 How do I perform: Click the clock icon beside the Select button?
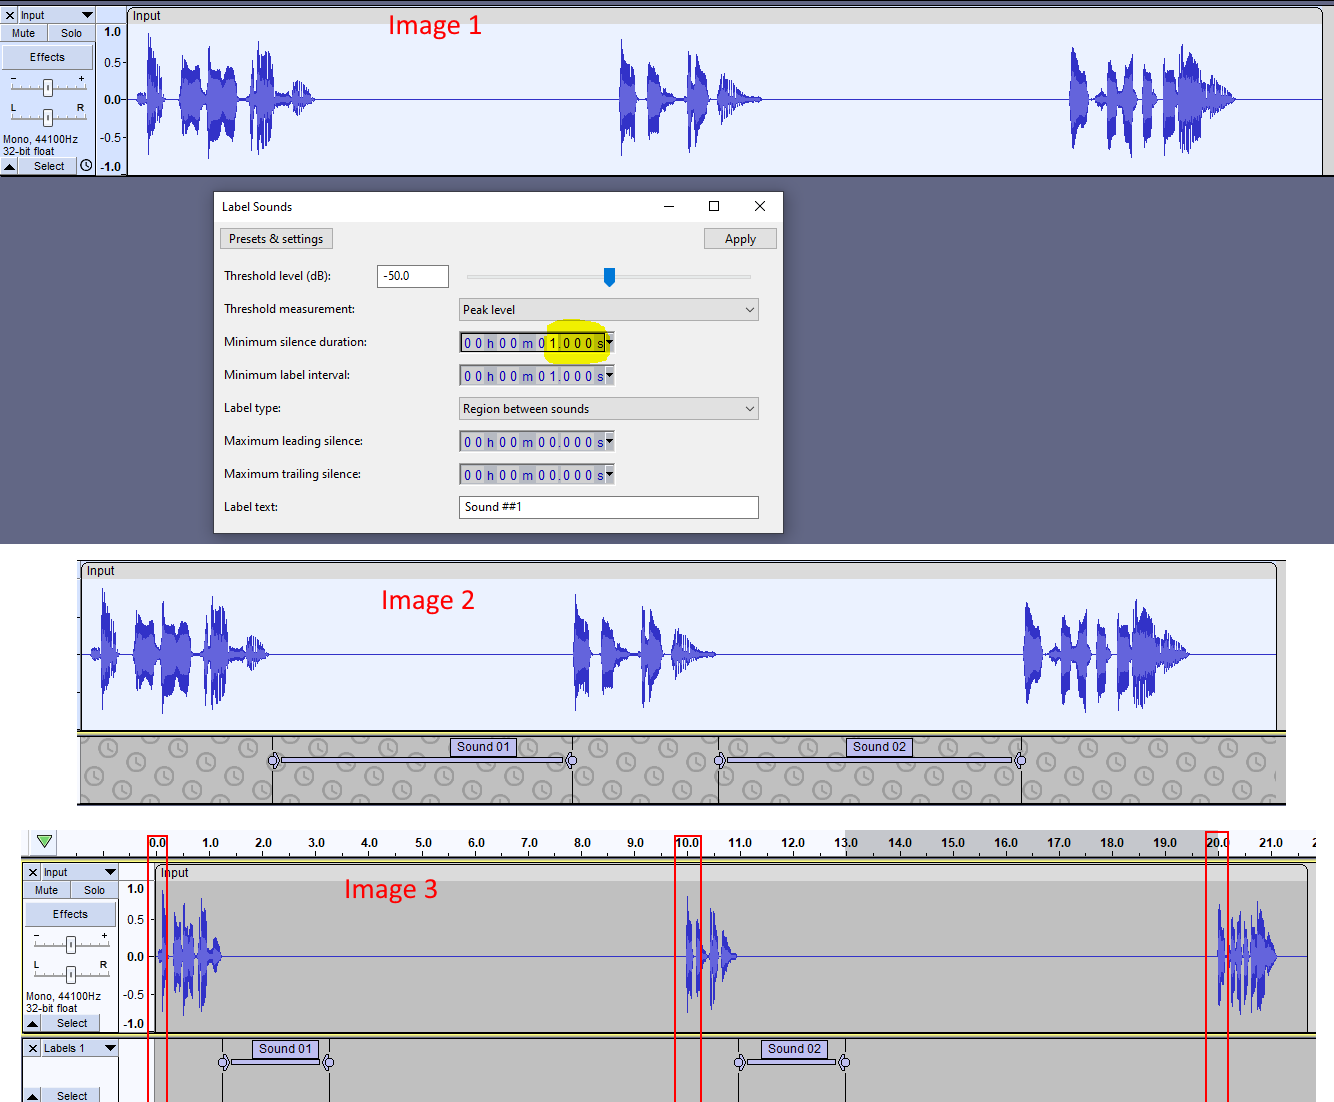85,165
